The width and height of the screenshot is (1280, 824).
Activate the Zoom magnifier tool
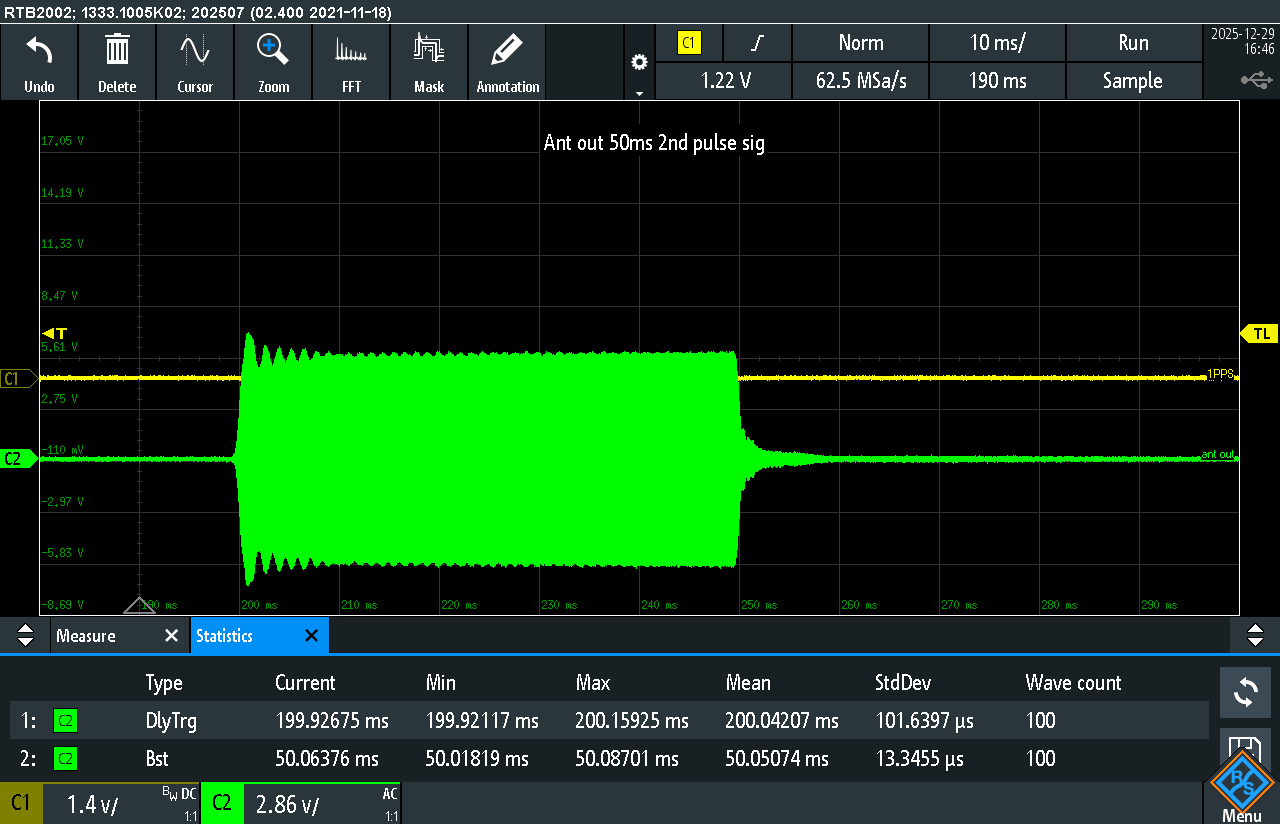click(x=273, y=50)
